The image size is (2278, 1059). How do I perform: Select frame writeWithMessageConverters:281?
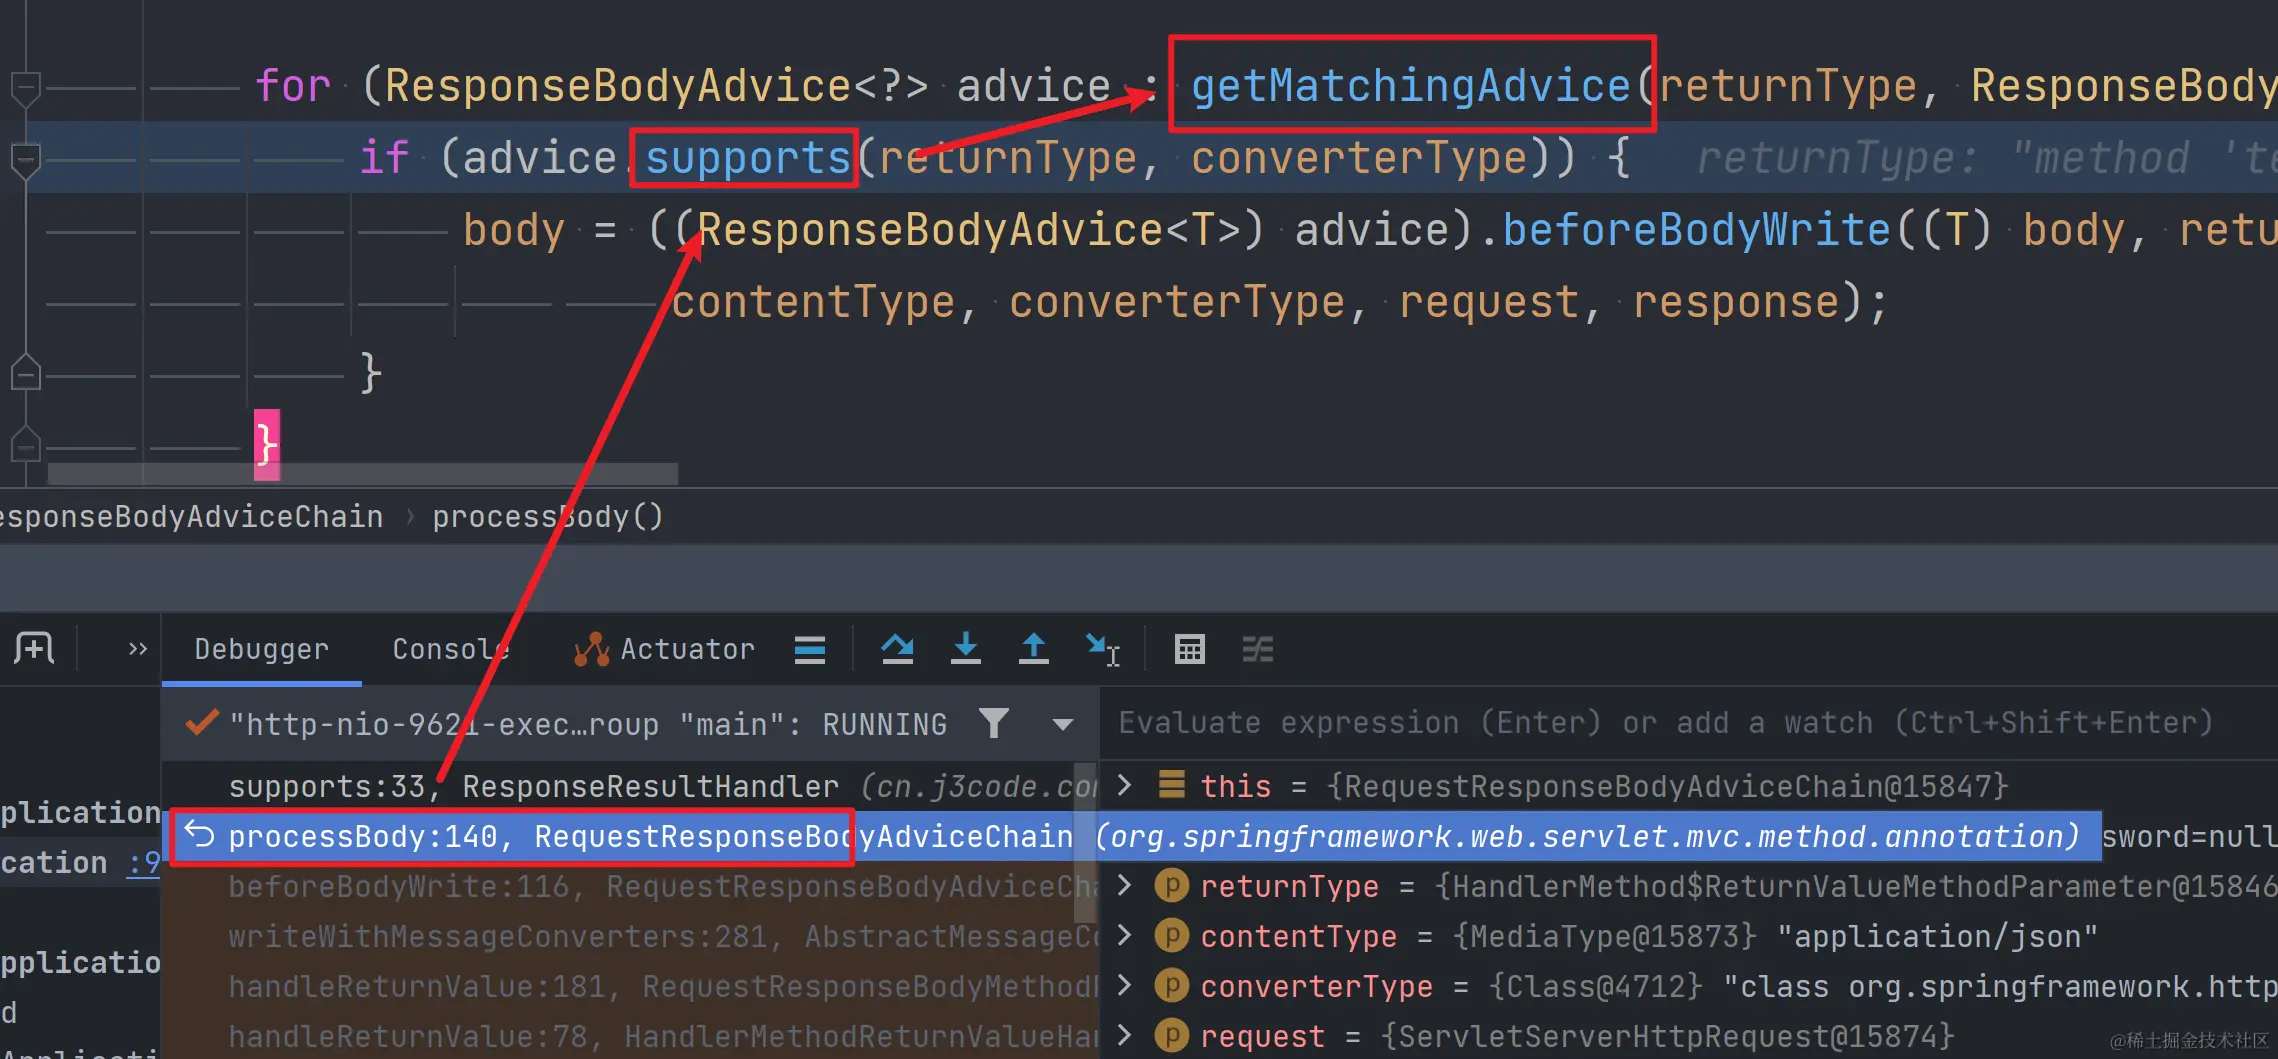tap(630, 937)
